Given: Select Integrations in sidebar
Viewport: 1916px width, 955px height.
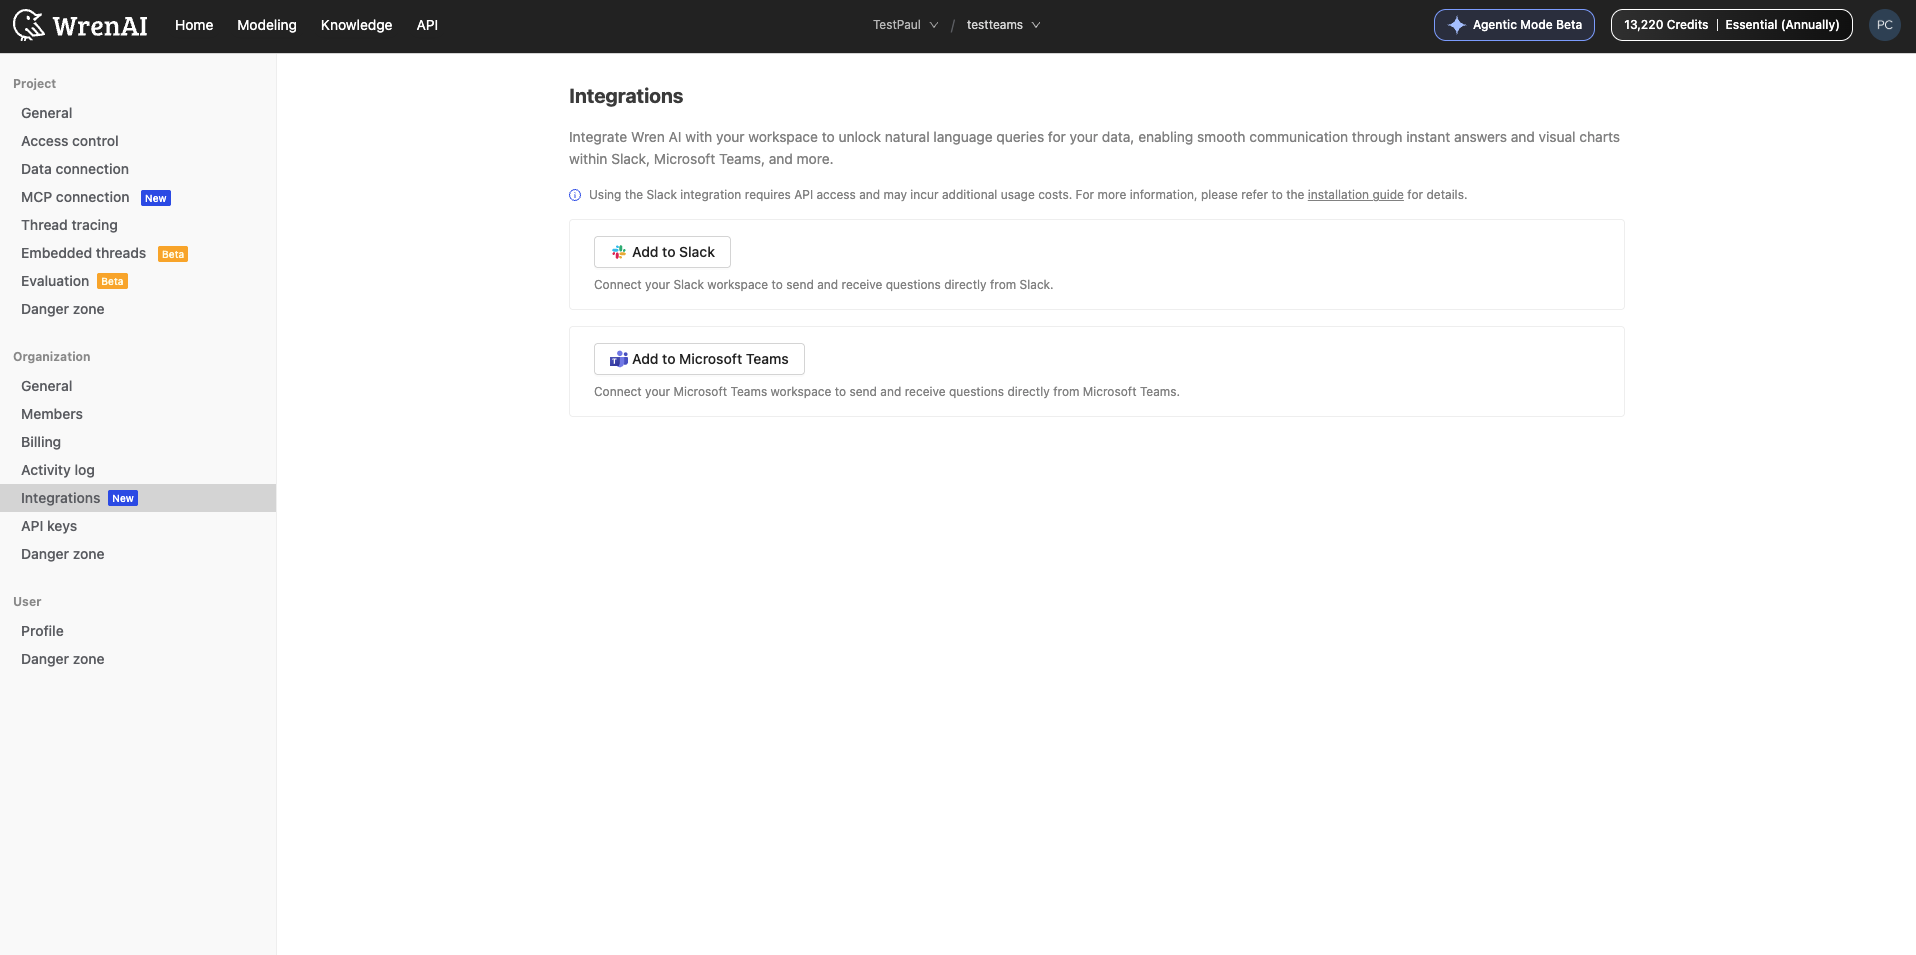Looking at the screenshot, I should click(x=138, y=498).
